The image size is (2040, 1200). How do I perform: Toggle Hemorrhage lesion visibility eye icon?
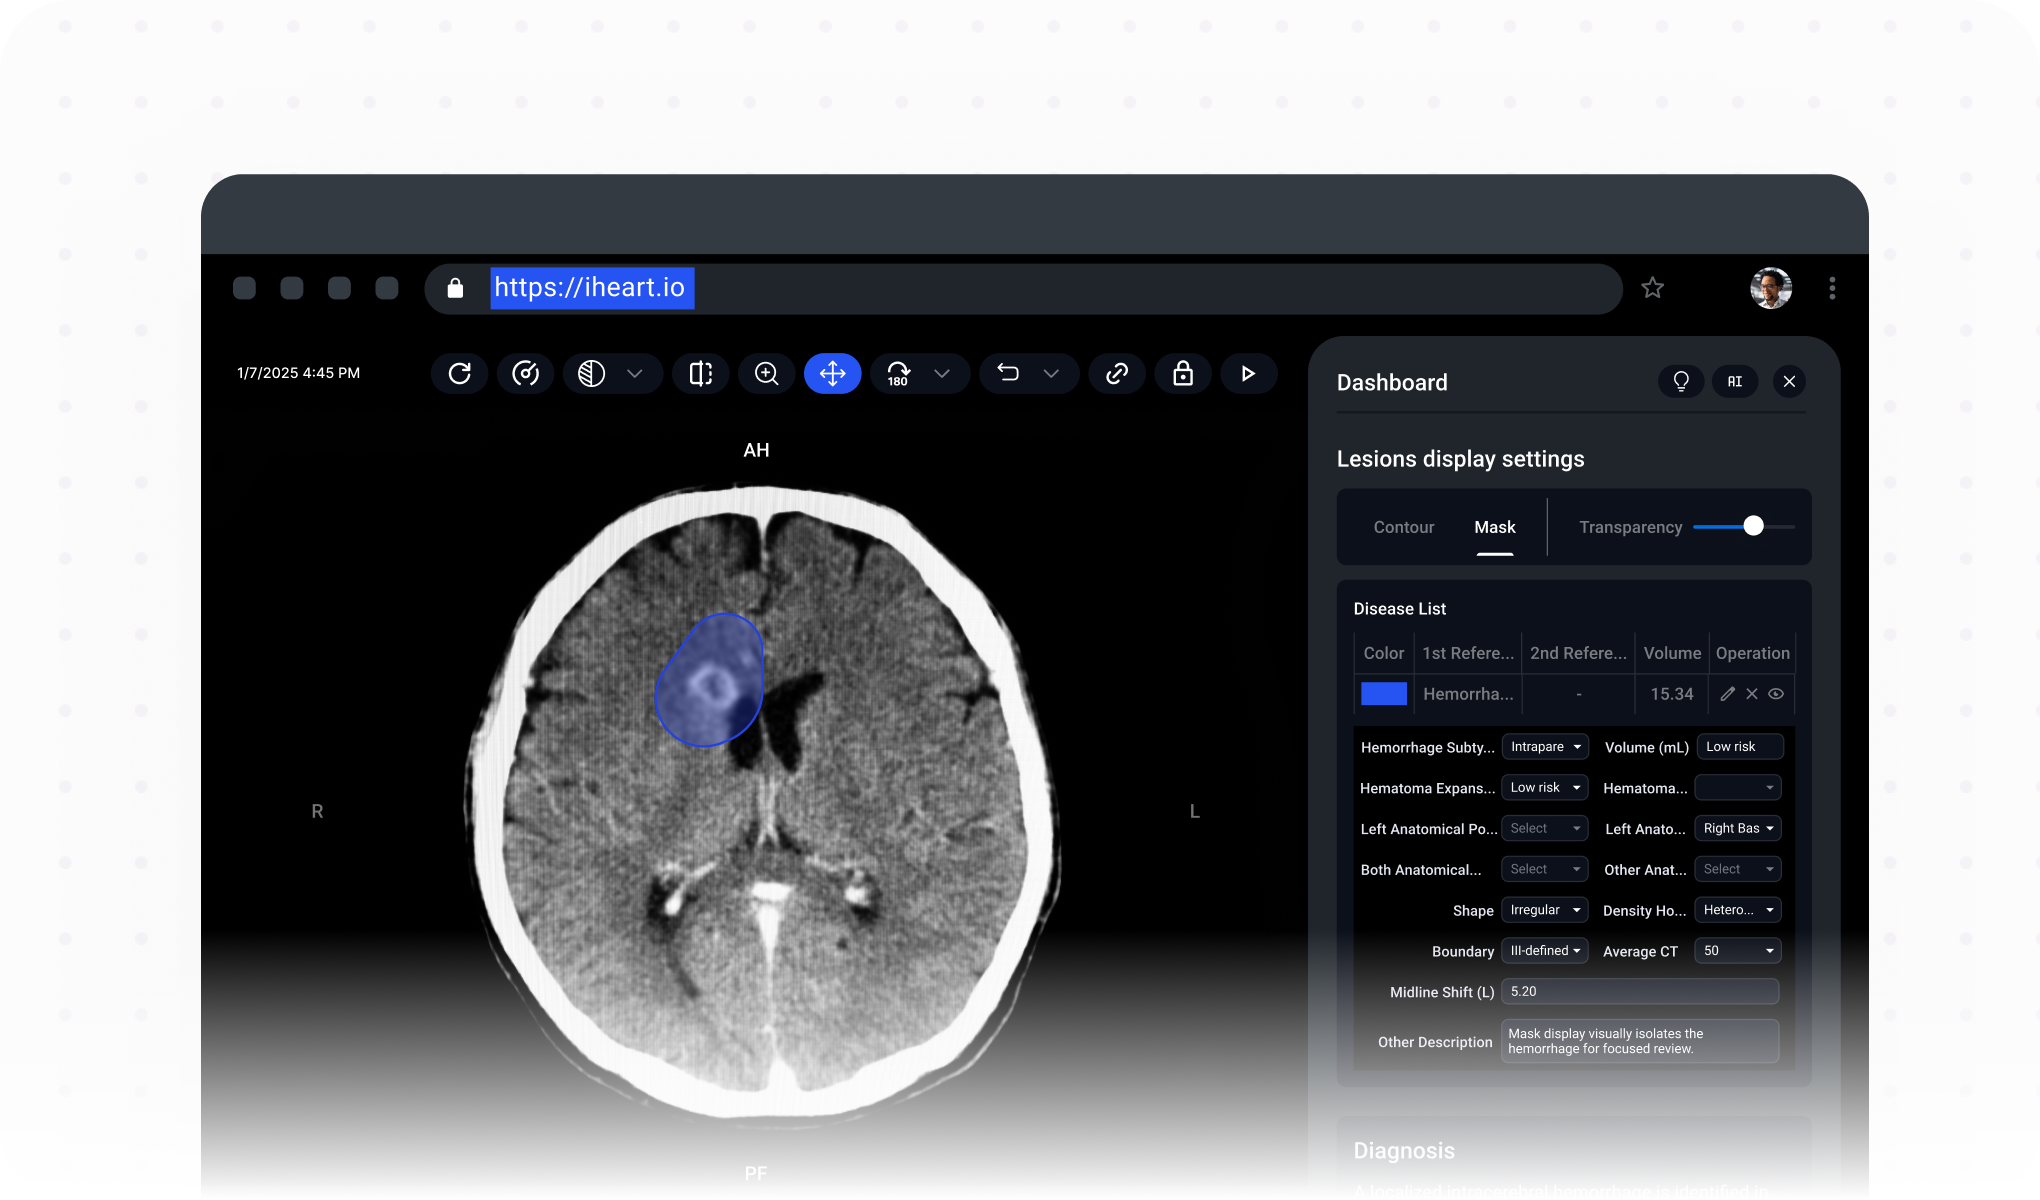(1776, 694)
